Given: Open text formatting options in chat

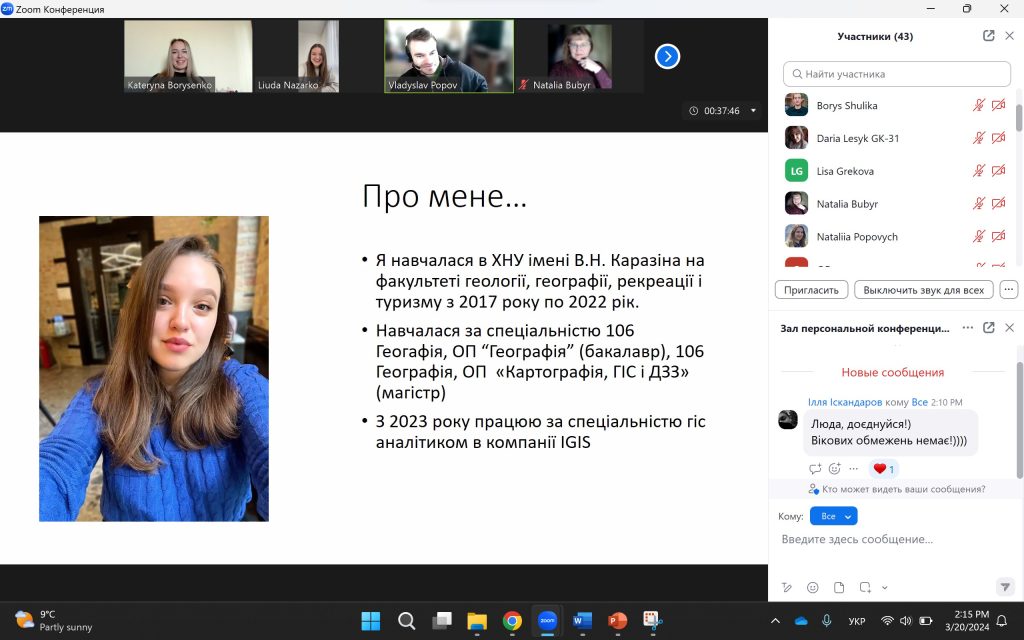Looking at the screenshot, I should pos(786,588).
